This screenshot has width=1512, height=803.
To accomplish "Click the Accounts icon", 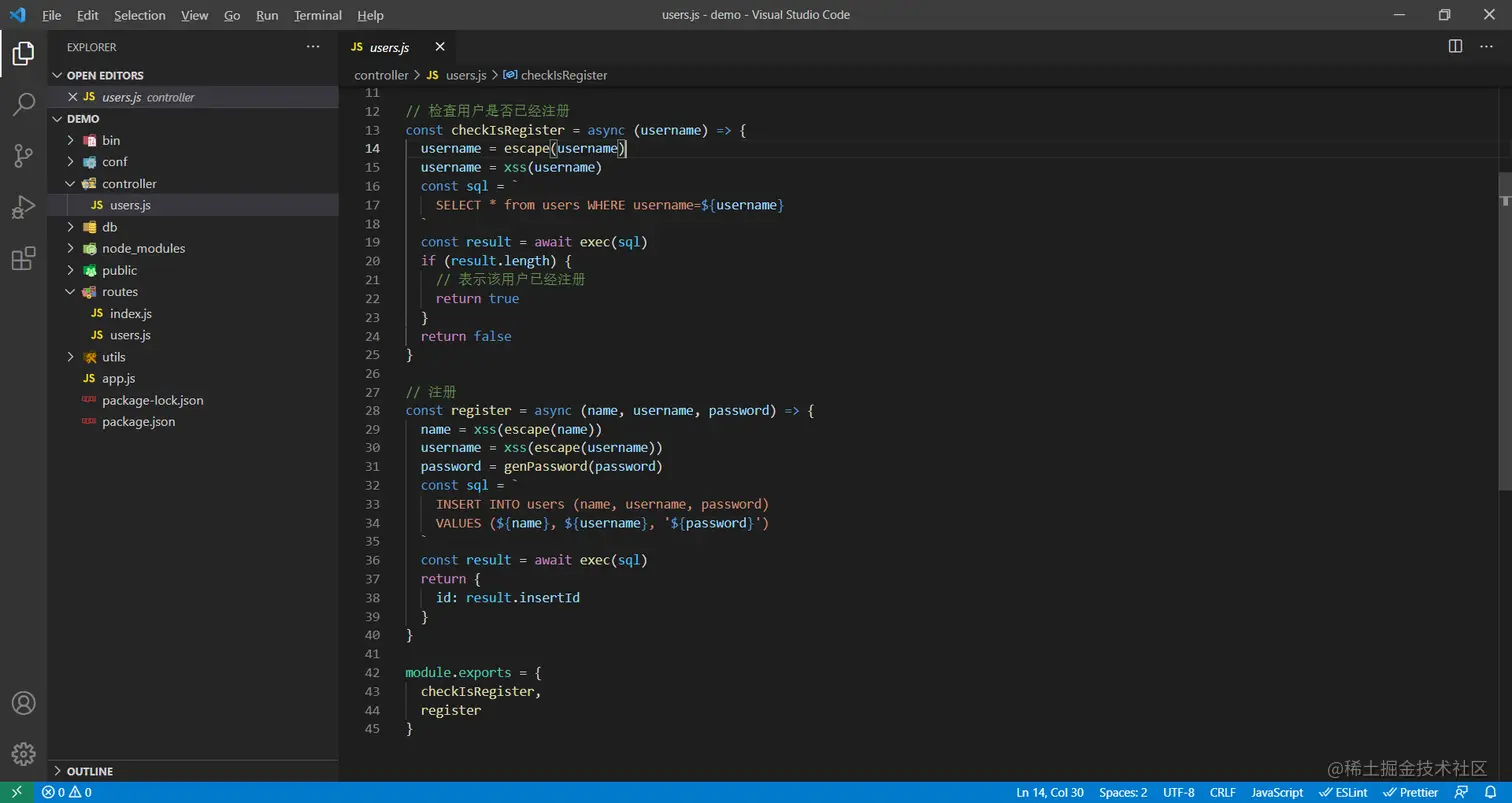I will click(x=23, y=703).
